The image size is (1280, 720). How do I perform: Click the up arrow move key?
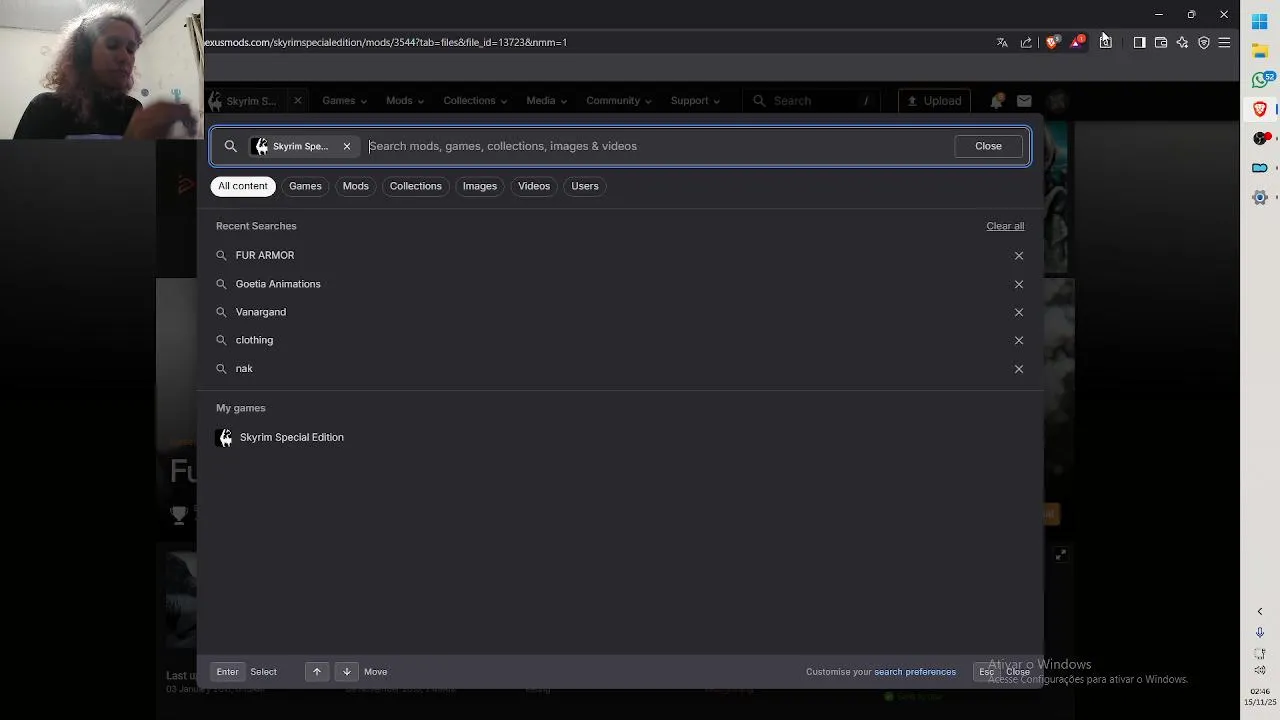point(317,672)
